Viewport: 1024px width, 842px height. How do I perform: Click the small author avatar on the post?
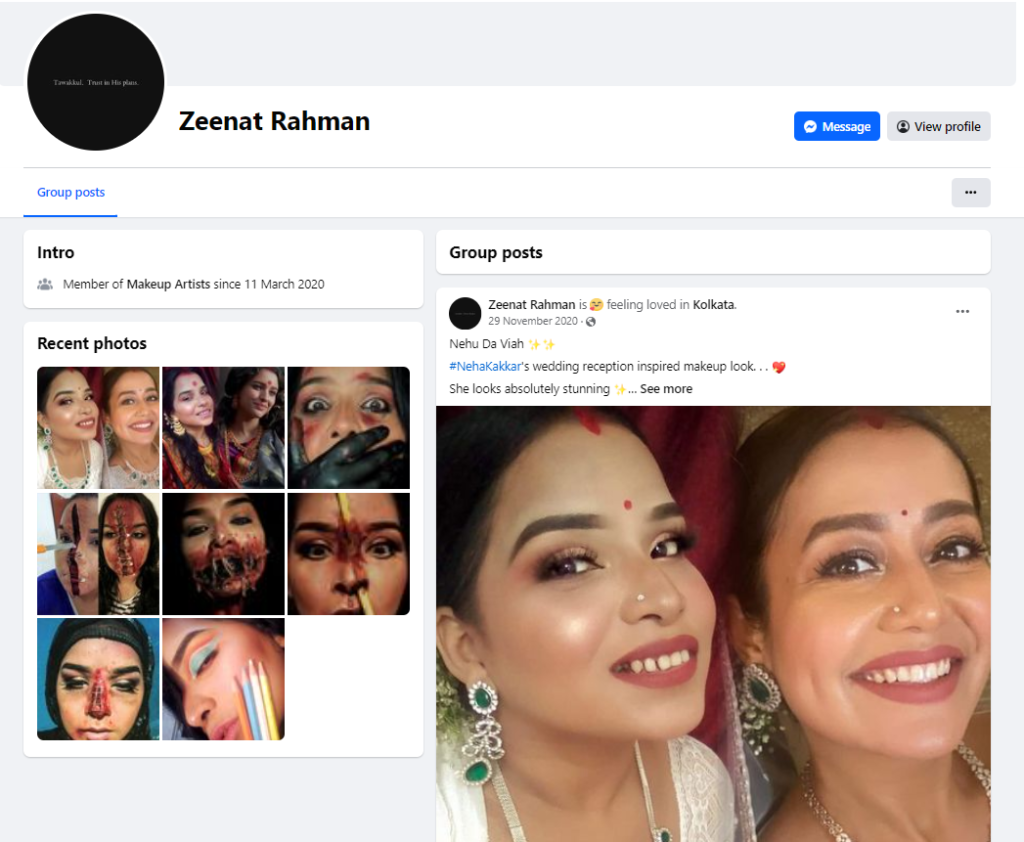[x=465, y=313]
